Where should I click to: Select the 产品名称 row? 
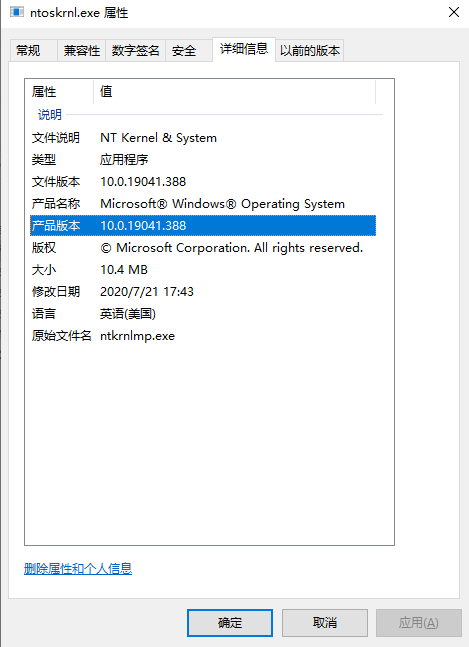203,204
